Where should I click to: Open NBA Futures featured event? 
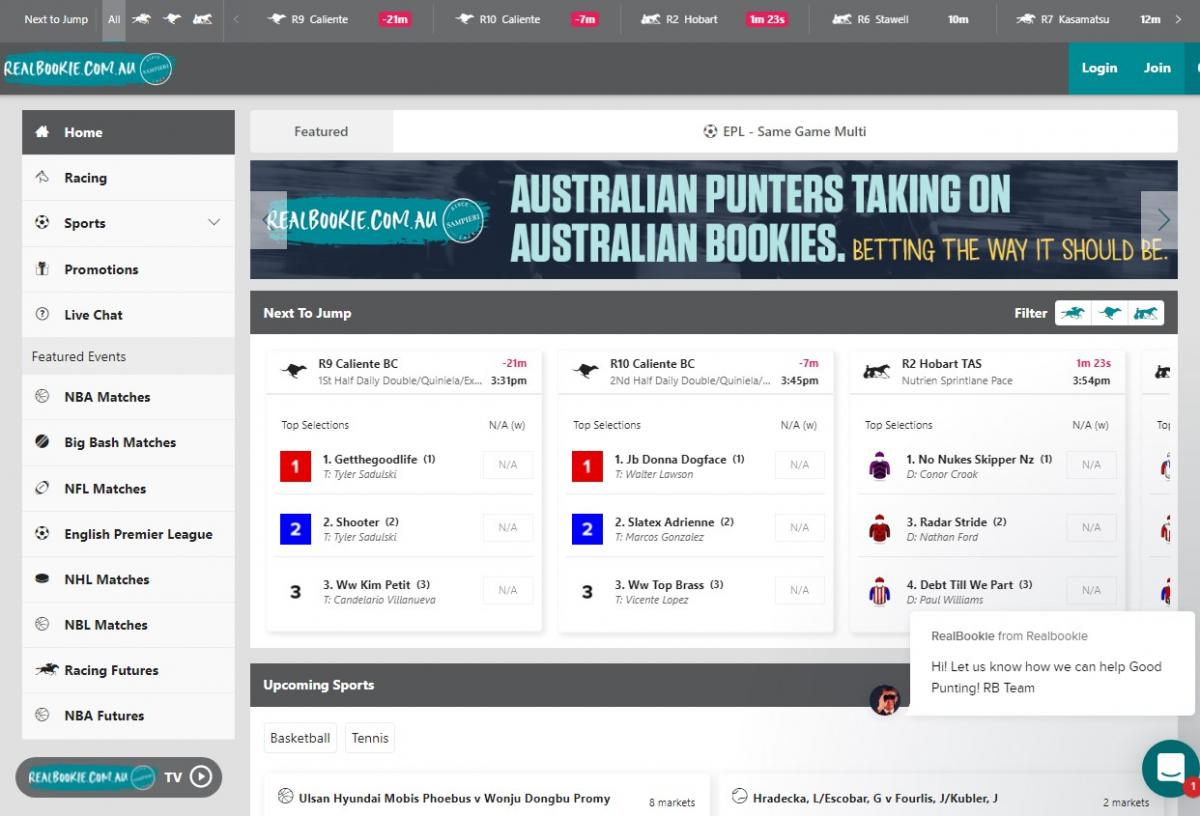[128, 715]
